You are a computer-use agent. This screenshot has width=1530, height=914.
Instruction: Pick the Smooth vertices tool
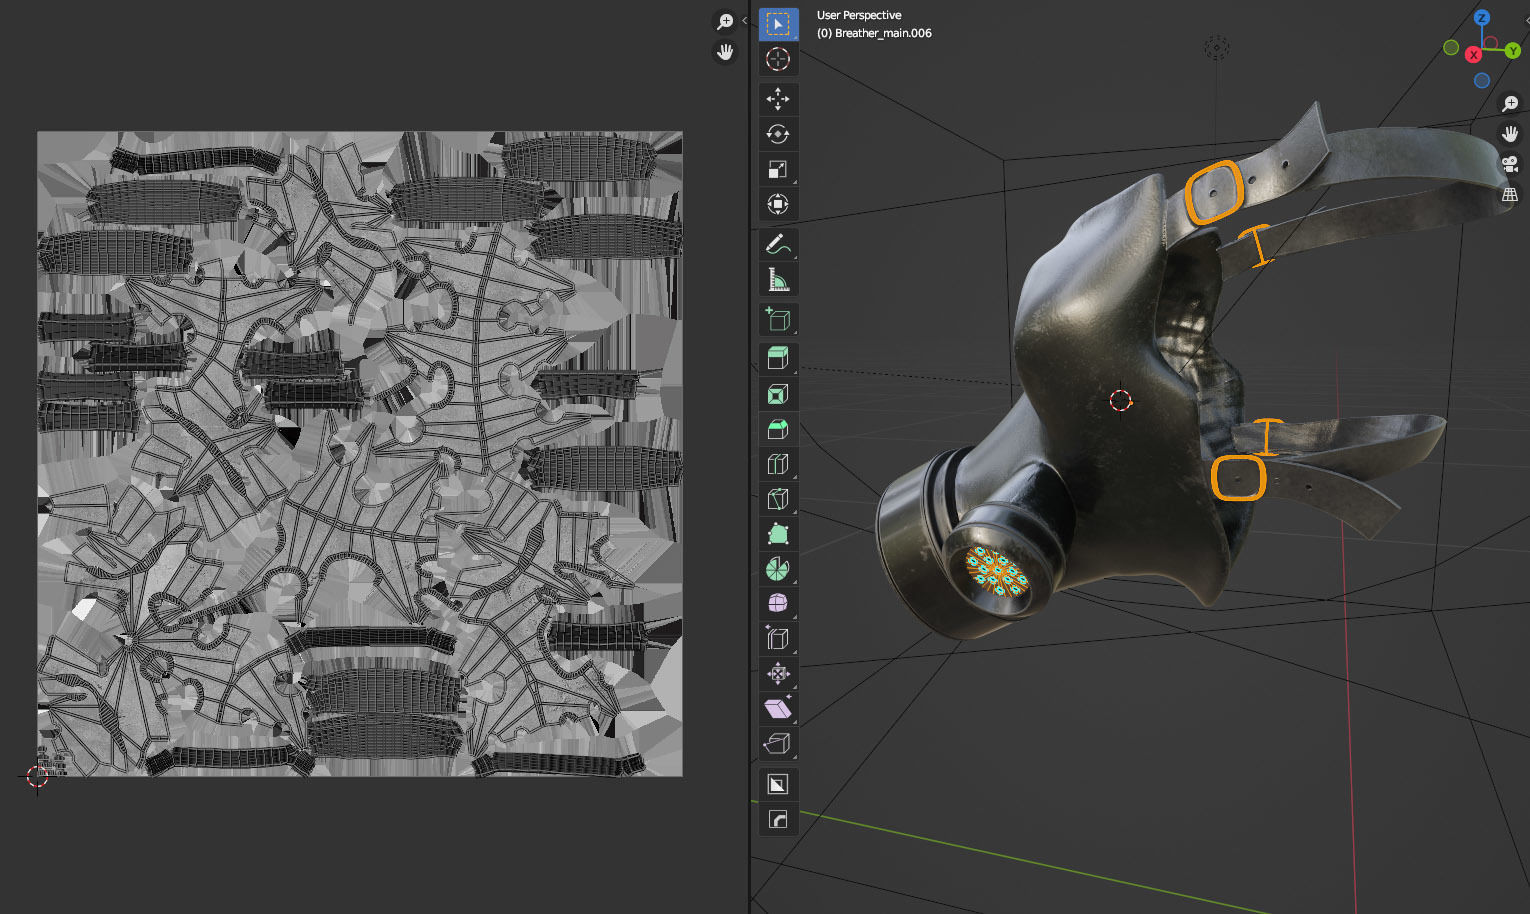click(778, 604)
